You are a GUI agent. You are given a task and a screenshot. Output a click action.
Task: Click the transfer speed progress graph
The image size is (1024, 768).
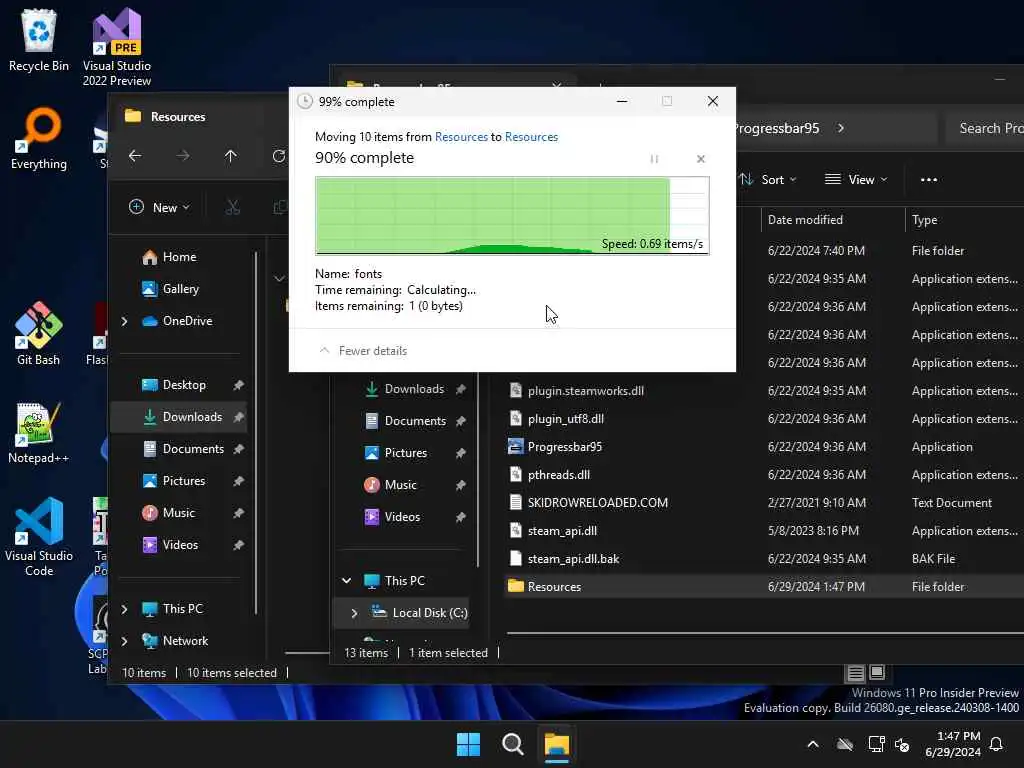[512, 216]
